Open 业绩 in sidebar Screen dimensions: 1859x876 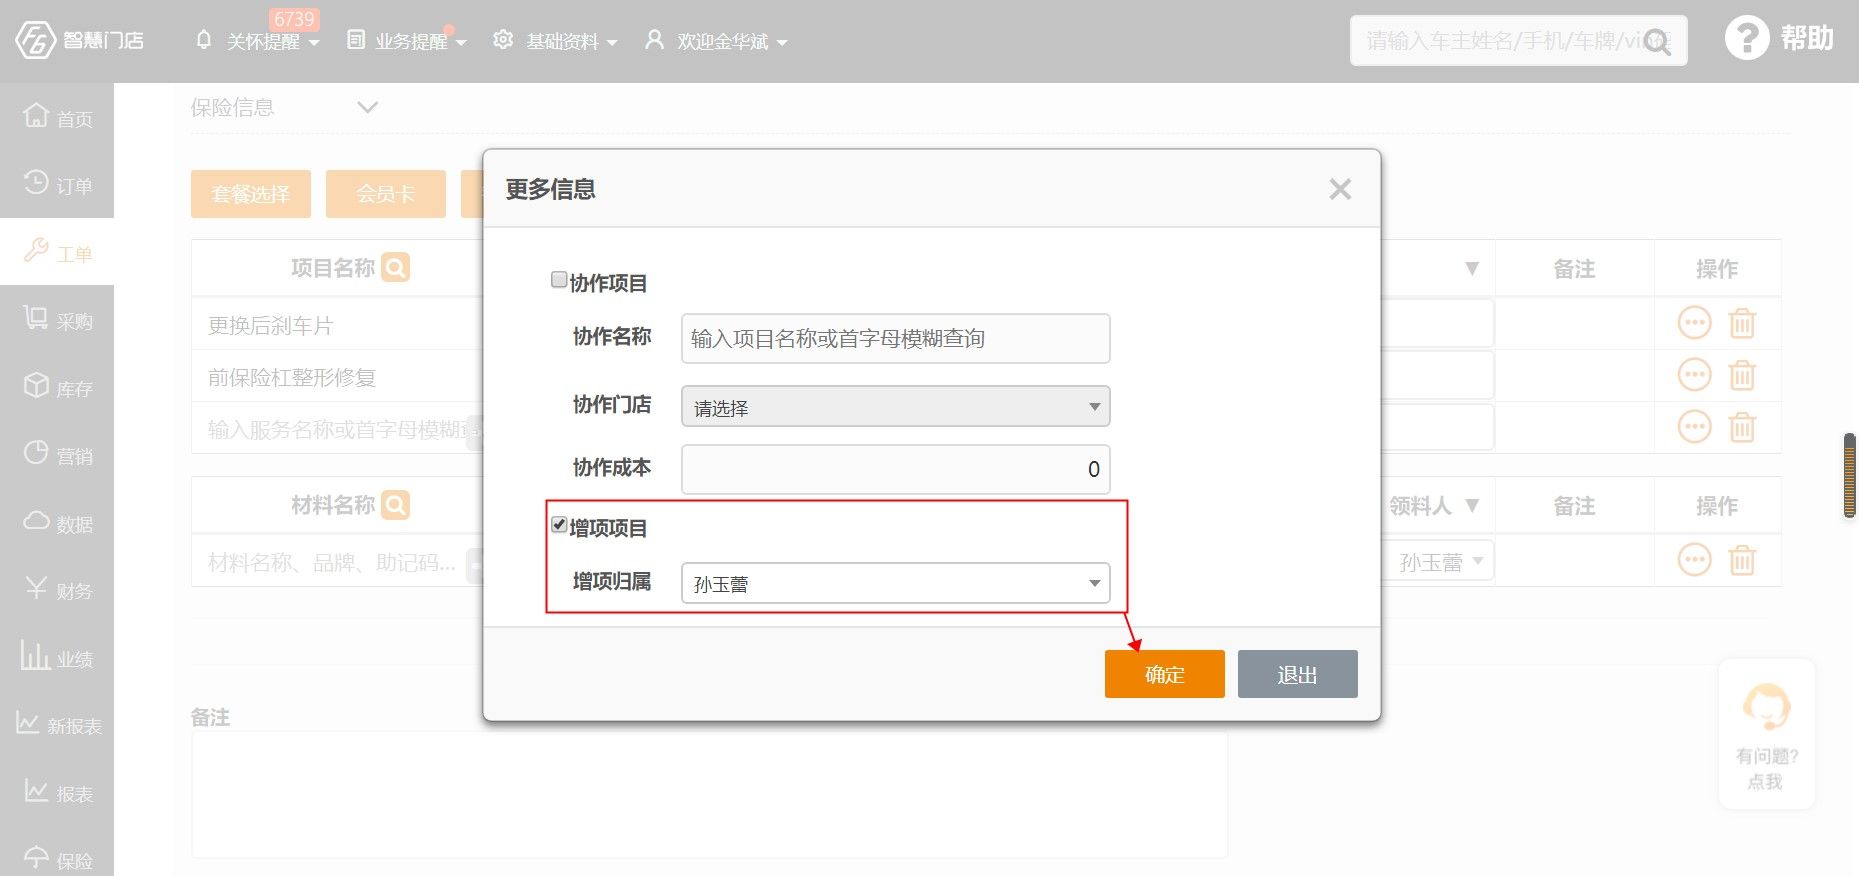click(57, 657)
